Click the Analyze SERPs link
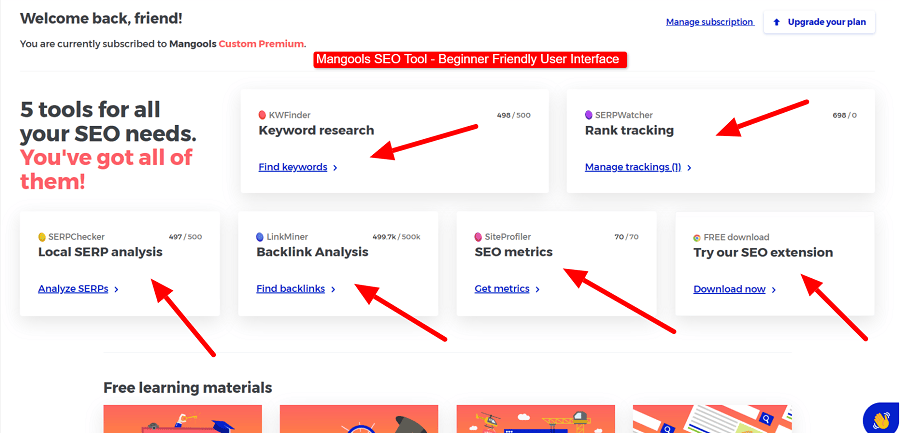 [x=73, y=289]
